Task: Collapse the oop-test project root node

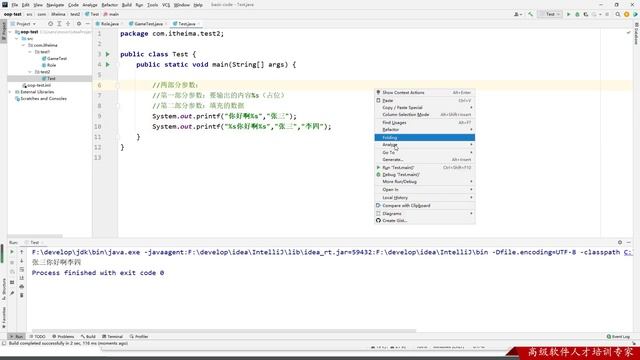Action: pyautogui.click(x=10, y=32)
